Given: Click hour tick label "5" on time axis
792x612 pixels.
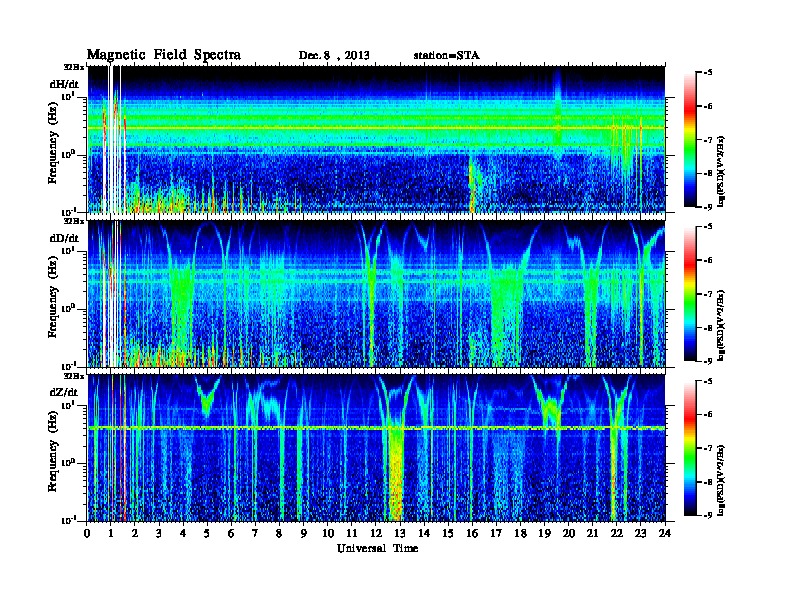Looking at the screenshot, I should (208, 533).
